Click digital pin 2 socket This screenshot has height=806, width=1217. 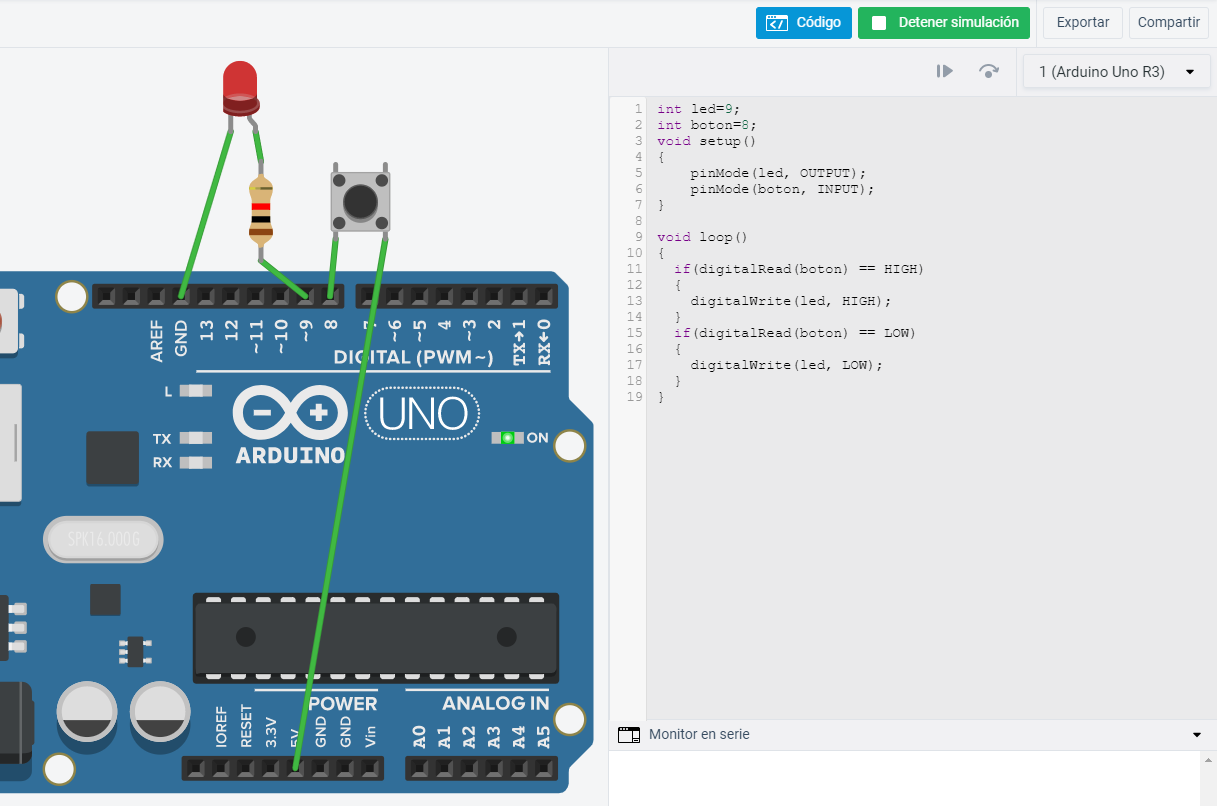pyautogui.click(x=495, y=296)
